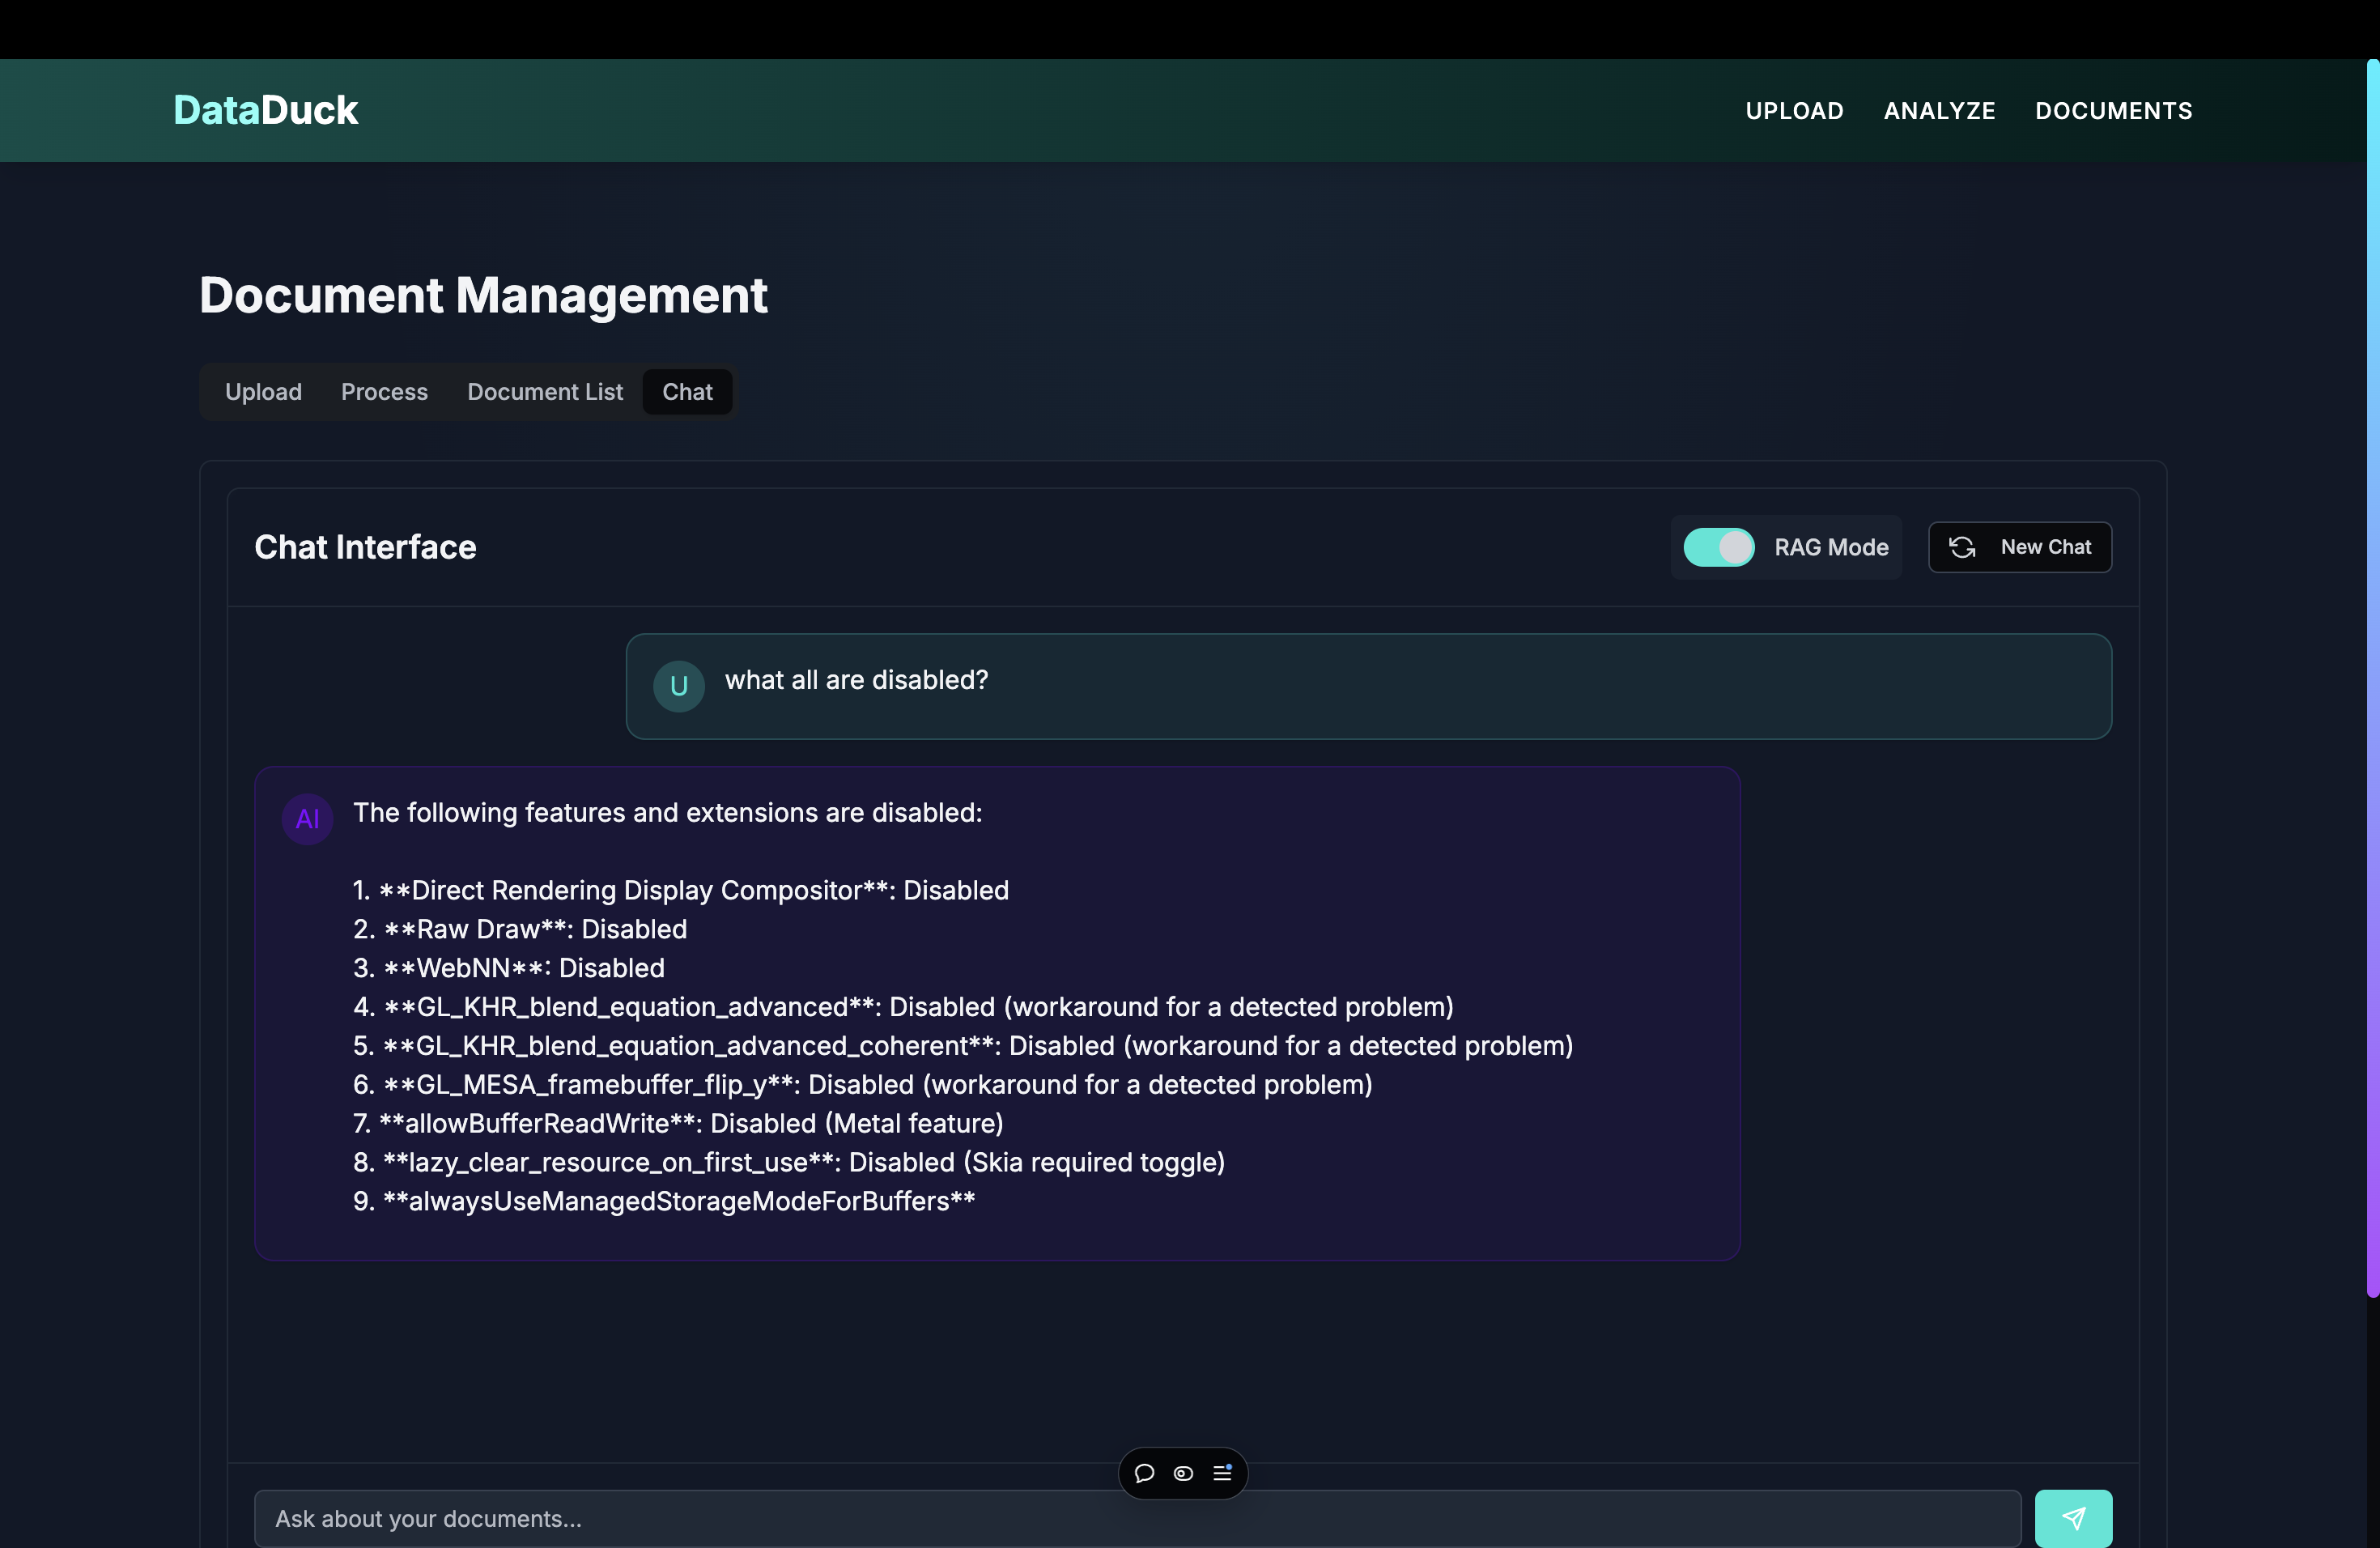Open the floating toolbar menu lines icon
Image resolution: width=2380 pixels, height=1548 pixels.
click(x=1222, y=1473)
